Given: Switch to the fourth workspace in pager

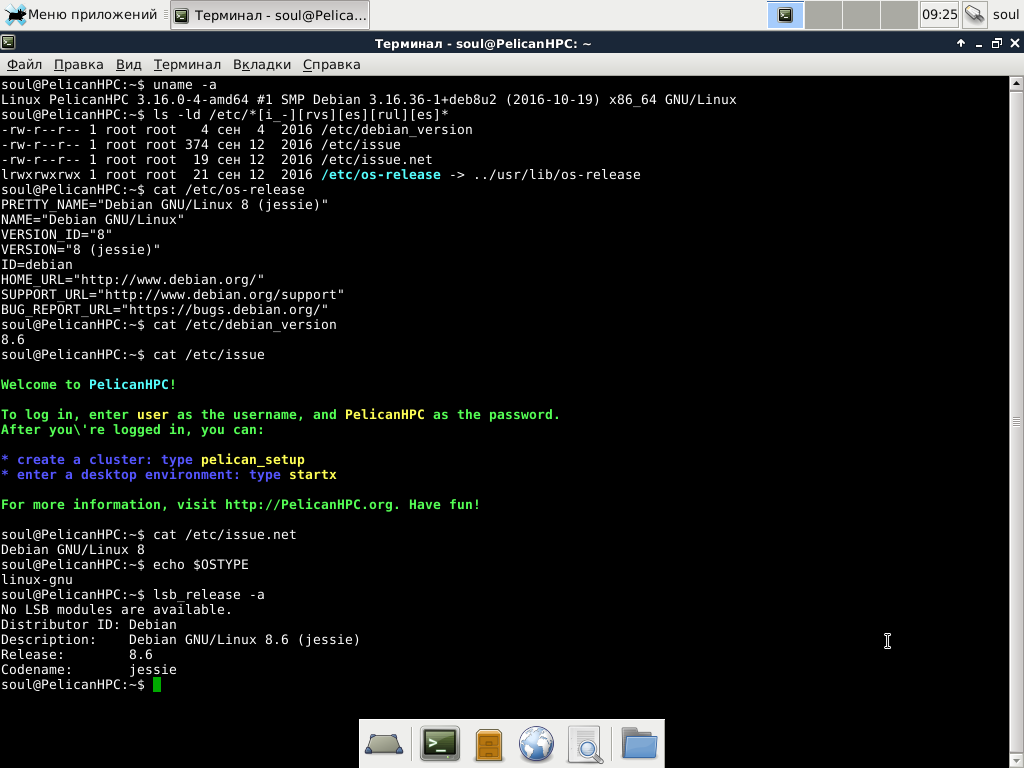Looking at the screenshot, I should (x=899, y=15).
